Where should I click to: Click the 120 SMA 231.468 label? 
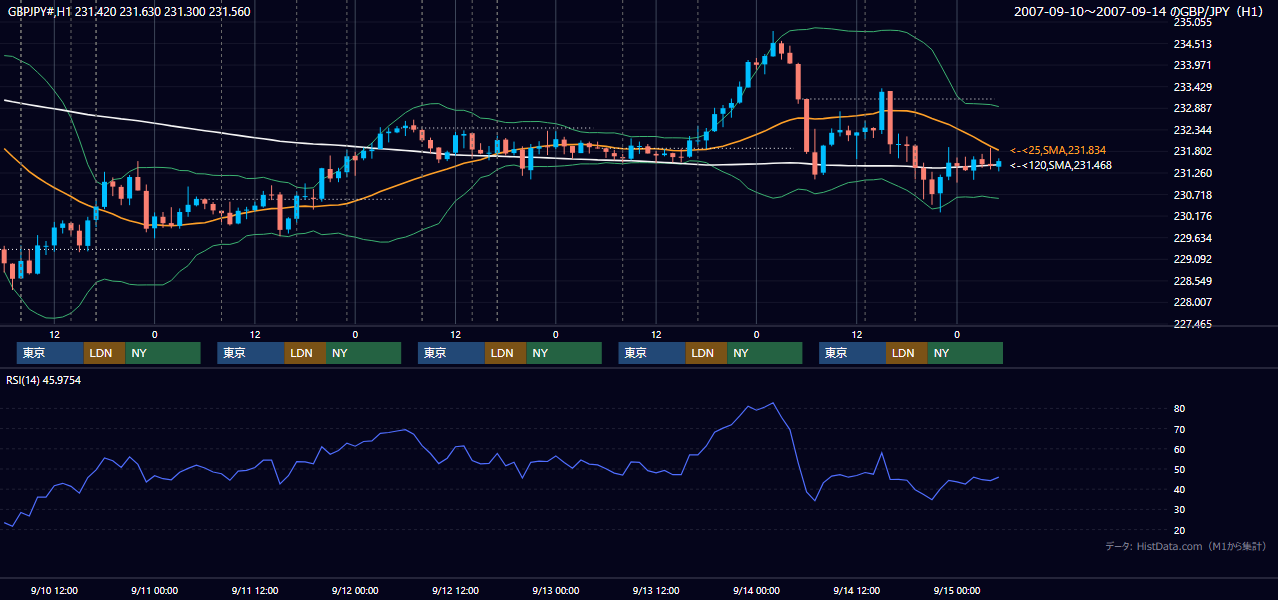(x=1061, y=165)
